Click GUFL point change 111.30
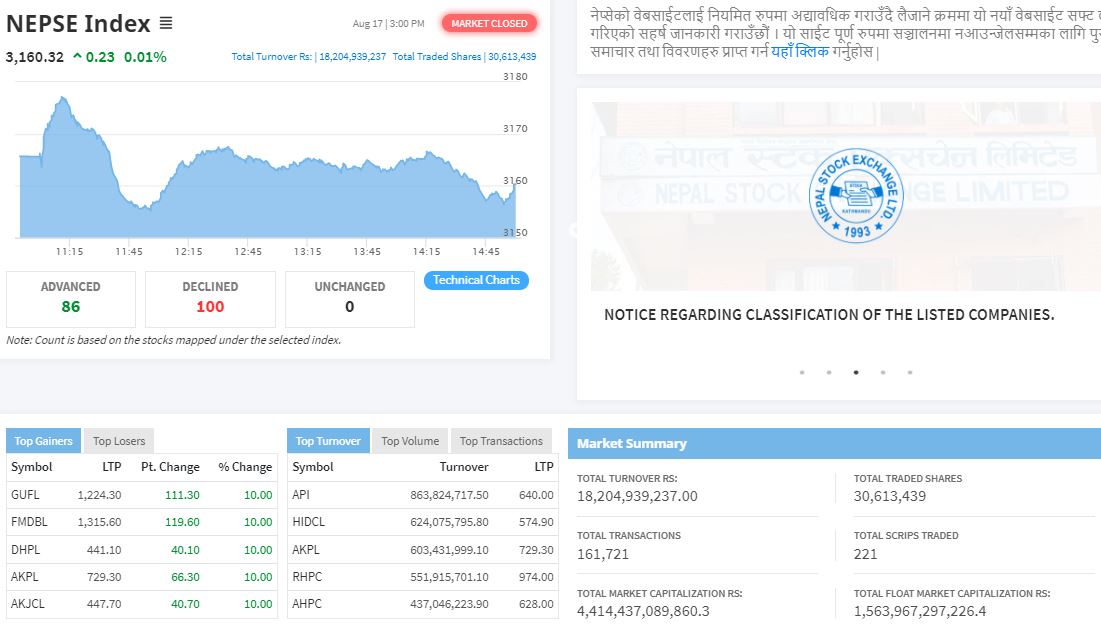1101x626 pixels. point(183,495)
